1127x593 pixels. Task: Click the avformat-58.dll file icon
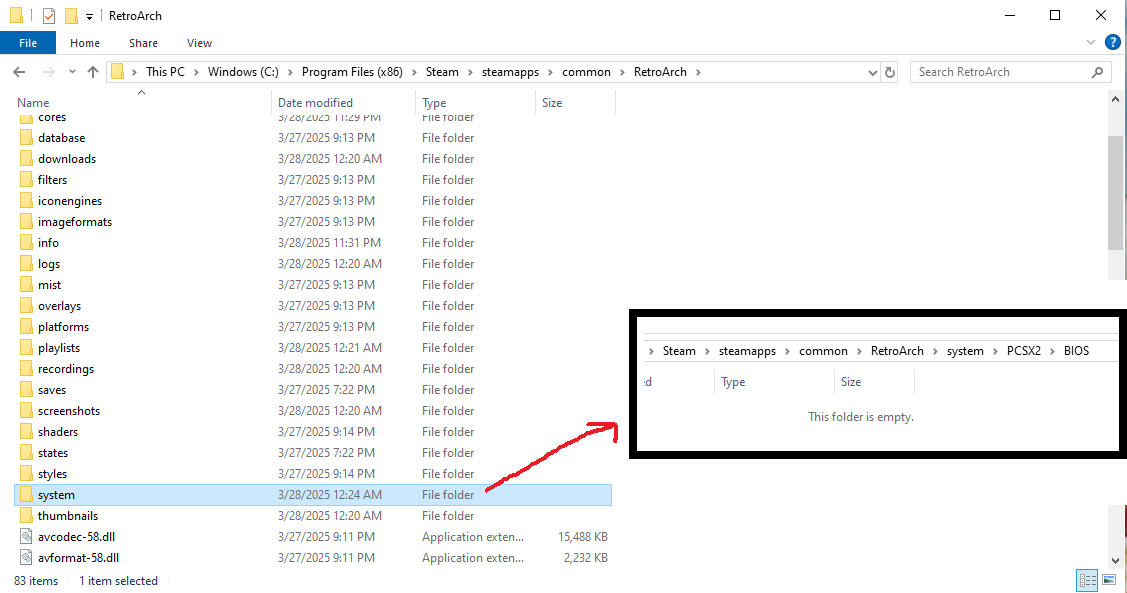click(x=26, y=558)
